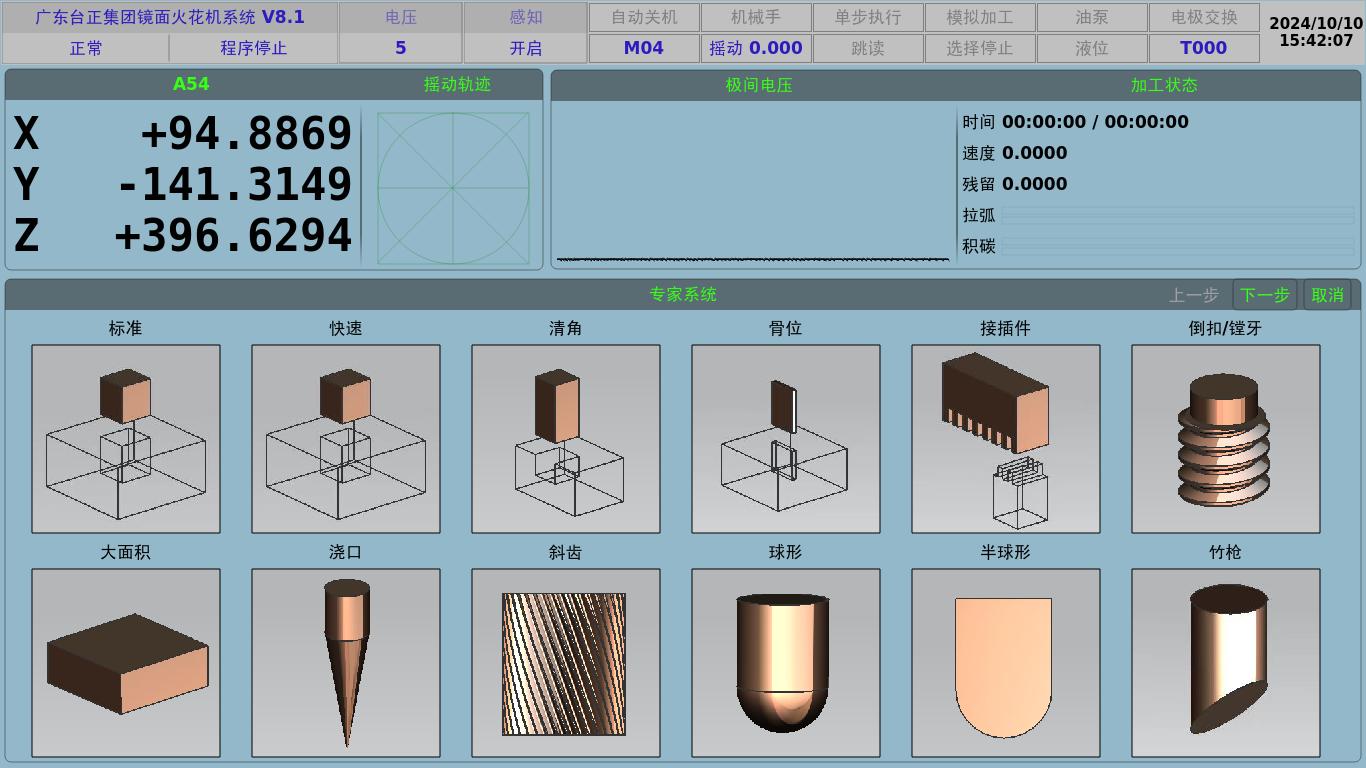Open the 电极交换 electrode T000 field
This screenshot has height=768, width=1366.
click(1204, 48)
